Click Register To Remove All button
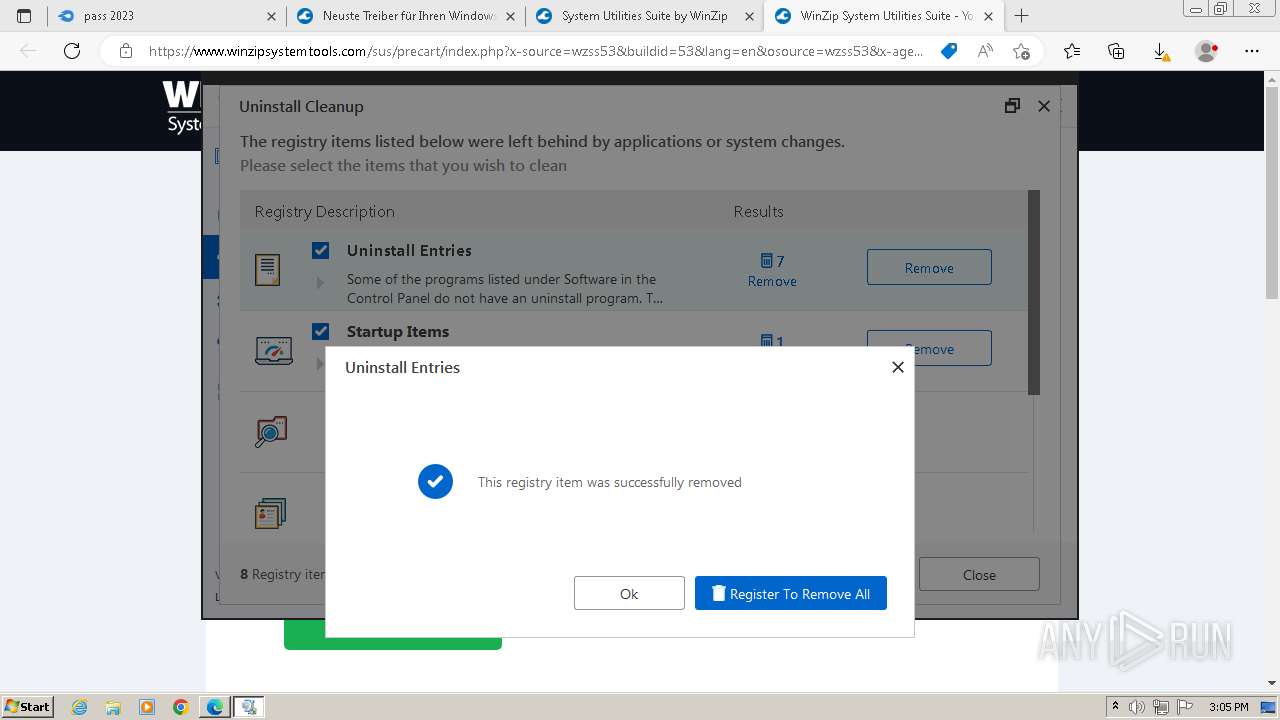Screen dimensions: 1280x720 click(x=791, y=593)
